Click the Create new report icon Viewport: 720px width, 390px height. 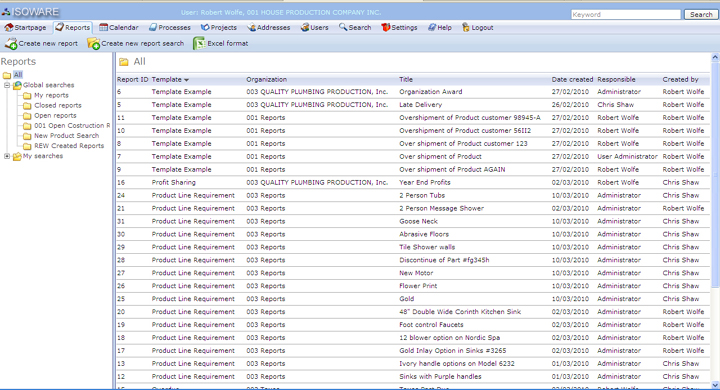(x=11, y=44)
